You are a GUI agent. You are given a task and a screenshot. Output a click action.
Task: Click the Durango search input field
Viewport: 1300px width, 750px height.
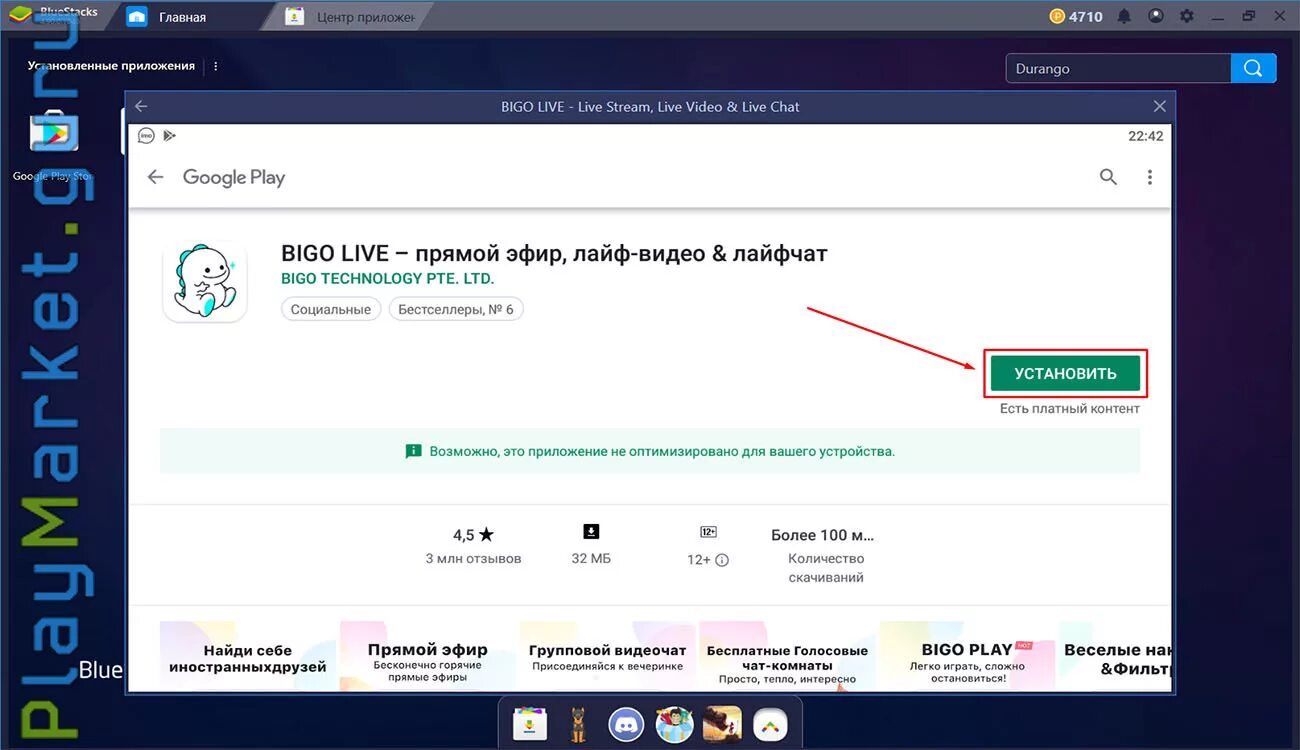[x=1118, y=68]
